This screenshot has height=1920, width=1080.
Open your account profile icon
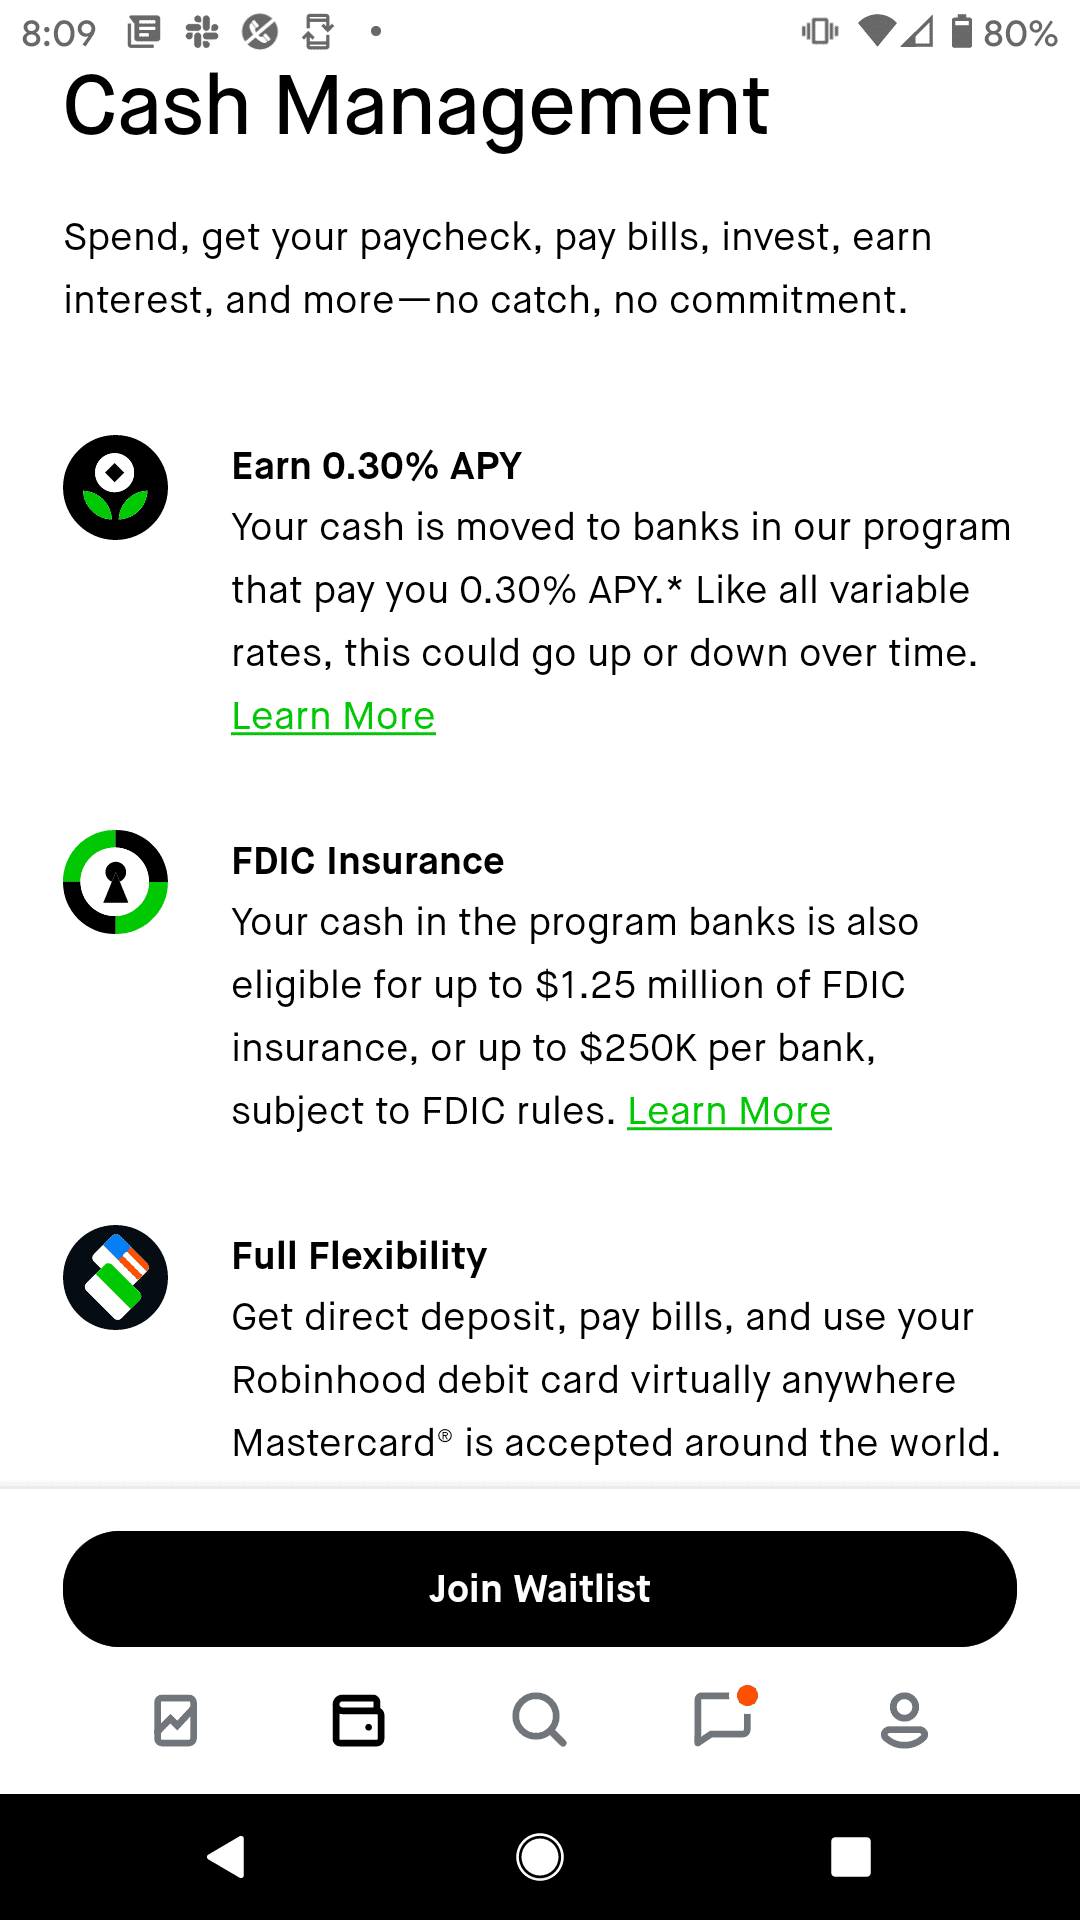pyautogui.click(x=904, y=1719)
